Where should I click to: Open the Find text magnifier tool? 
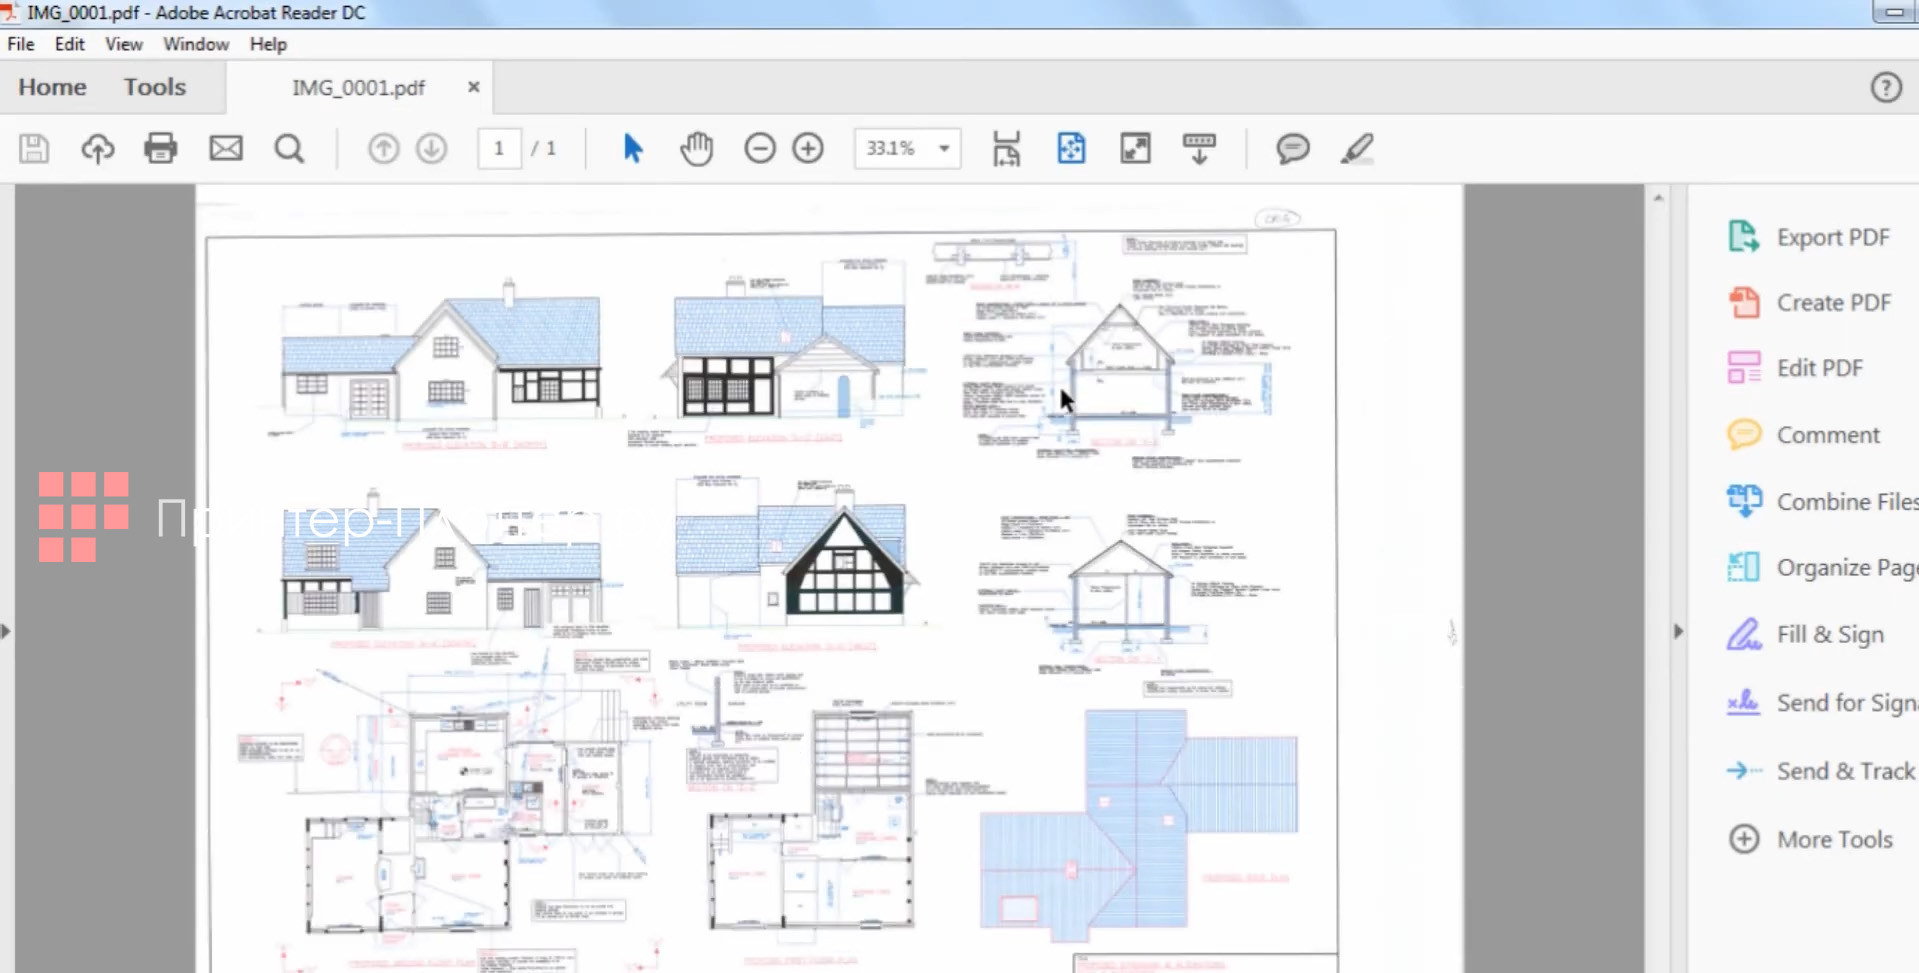click(289, 149)
